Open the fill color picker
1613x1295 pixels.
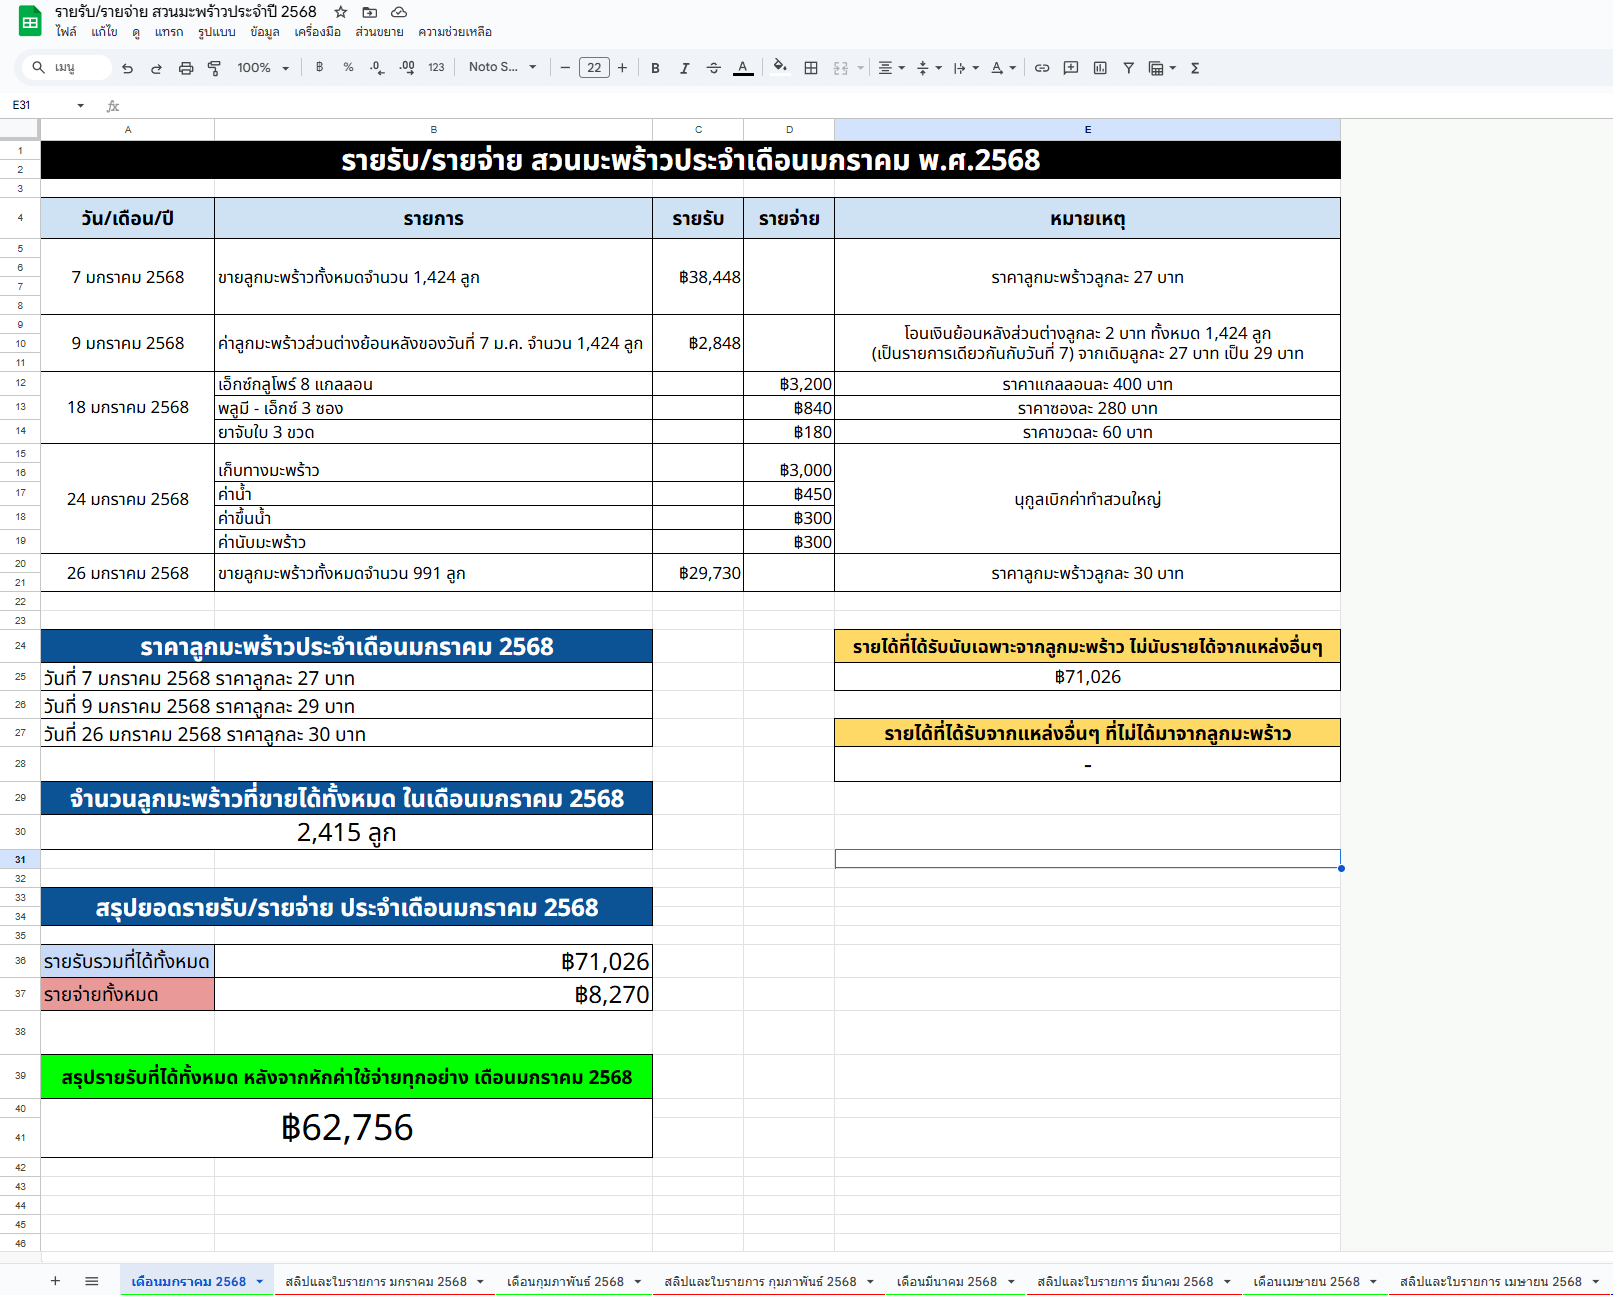(780, 68)
